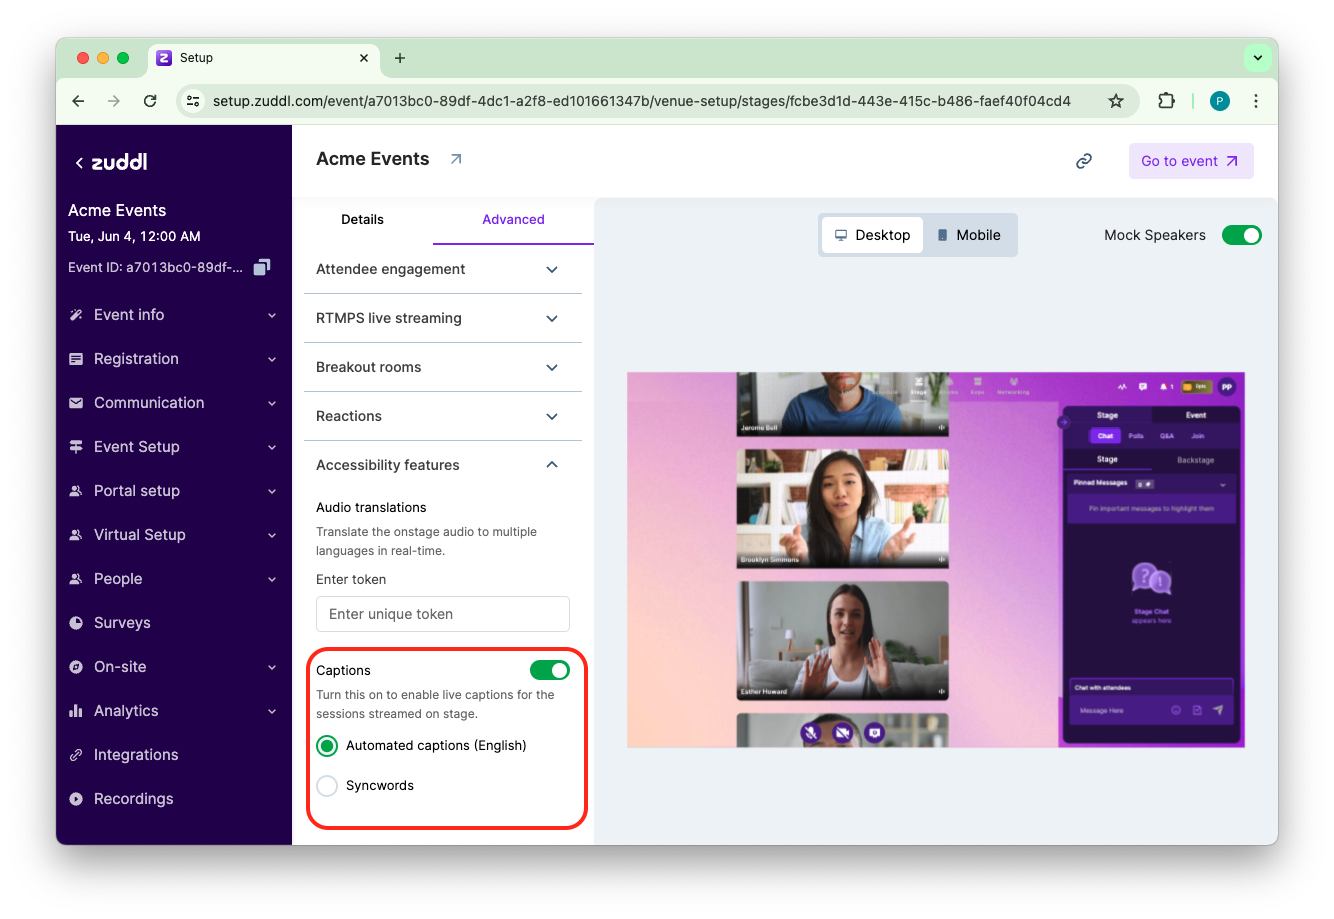Copy the event link using the chain icon

click(x=1084, y=161)
